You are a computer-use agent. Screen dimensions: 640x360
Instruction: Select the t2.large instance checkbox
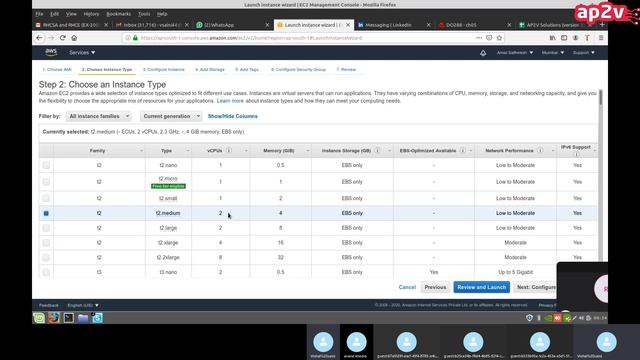[x=46, y=228]
